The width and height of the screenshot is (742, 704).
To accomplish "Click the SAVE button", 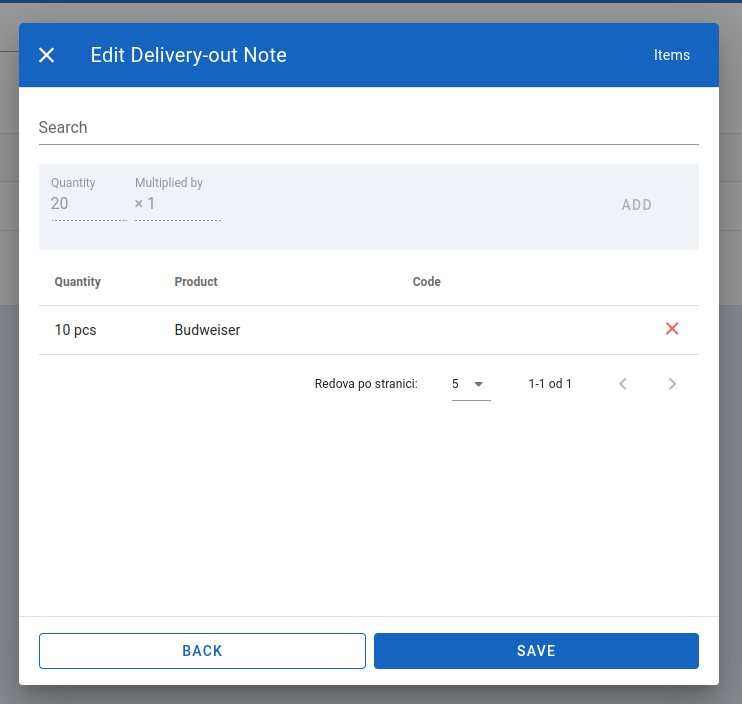I will (536, 651).
